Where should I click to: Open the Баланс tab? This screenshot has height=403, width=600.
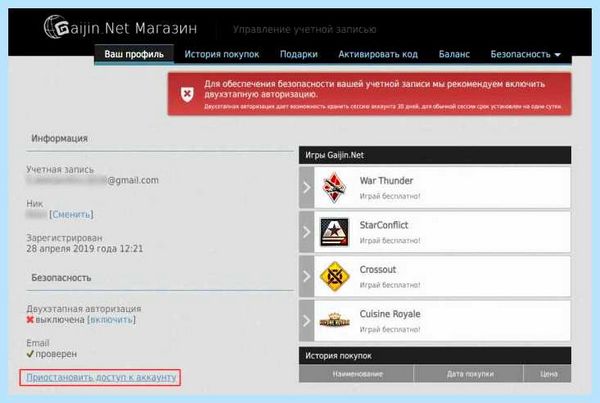tap(454, 54)
